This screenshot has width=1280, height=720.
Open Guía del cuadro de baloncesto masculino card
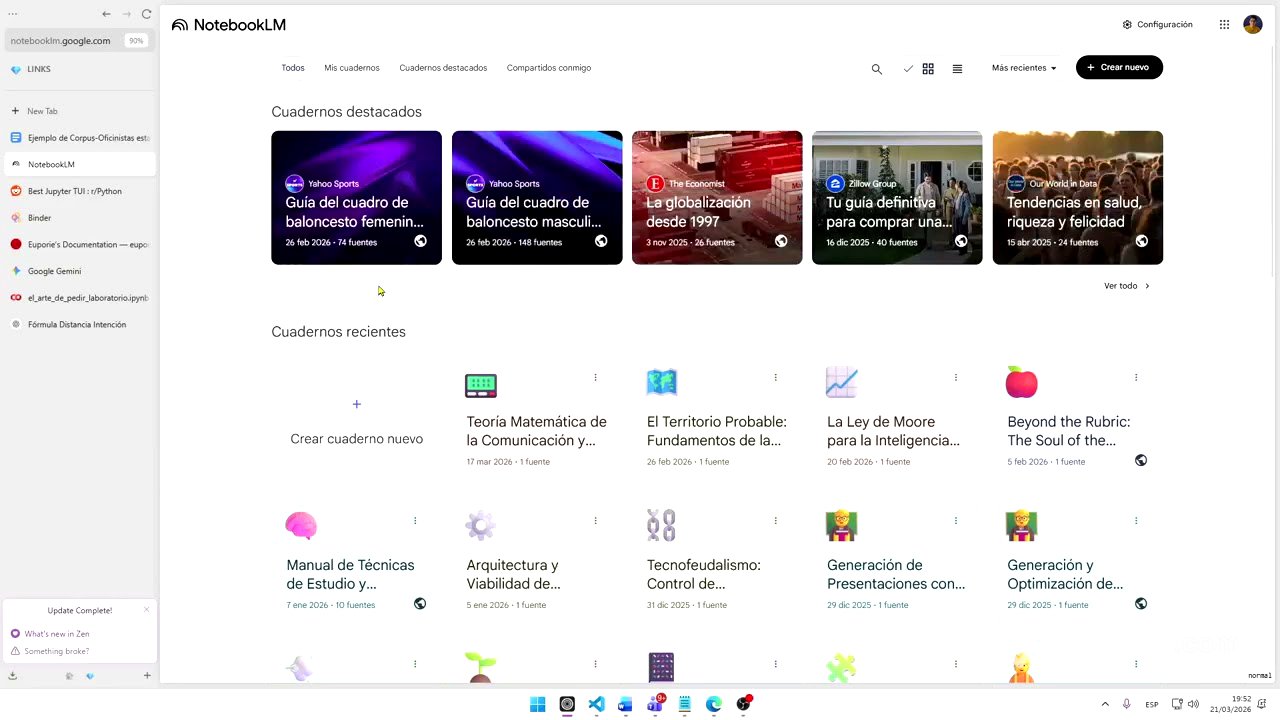pyautogui.click(x=537, y=197)
